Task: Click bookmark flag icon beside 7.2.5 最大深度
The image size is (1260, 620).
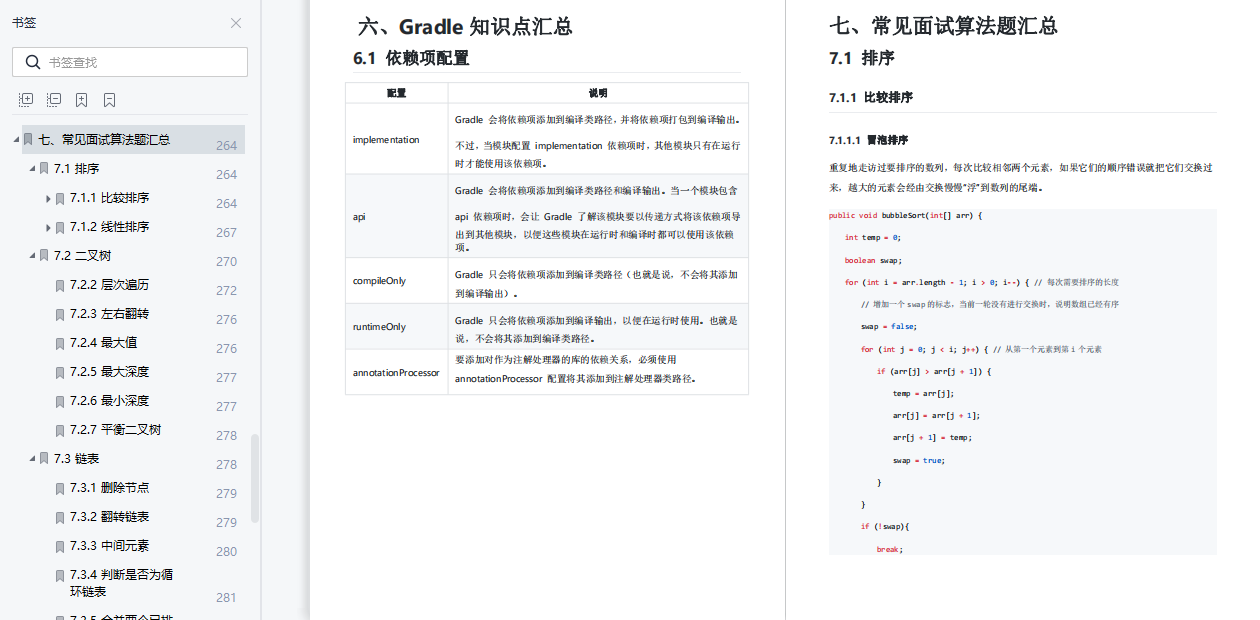Action: coord(60,372)
